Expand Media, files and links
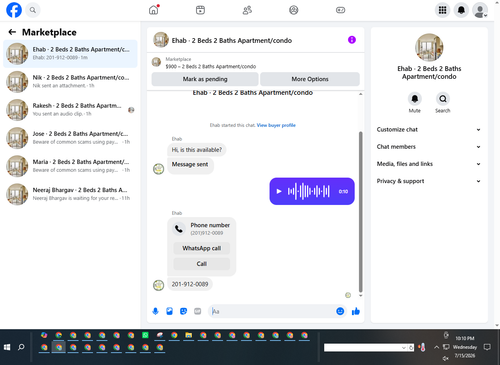This screenshot has height=365, width=500. pos(429,164)
